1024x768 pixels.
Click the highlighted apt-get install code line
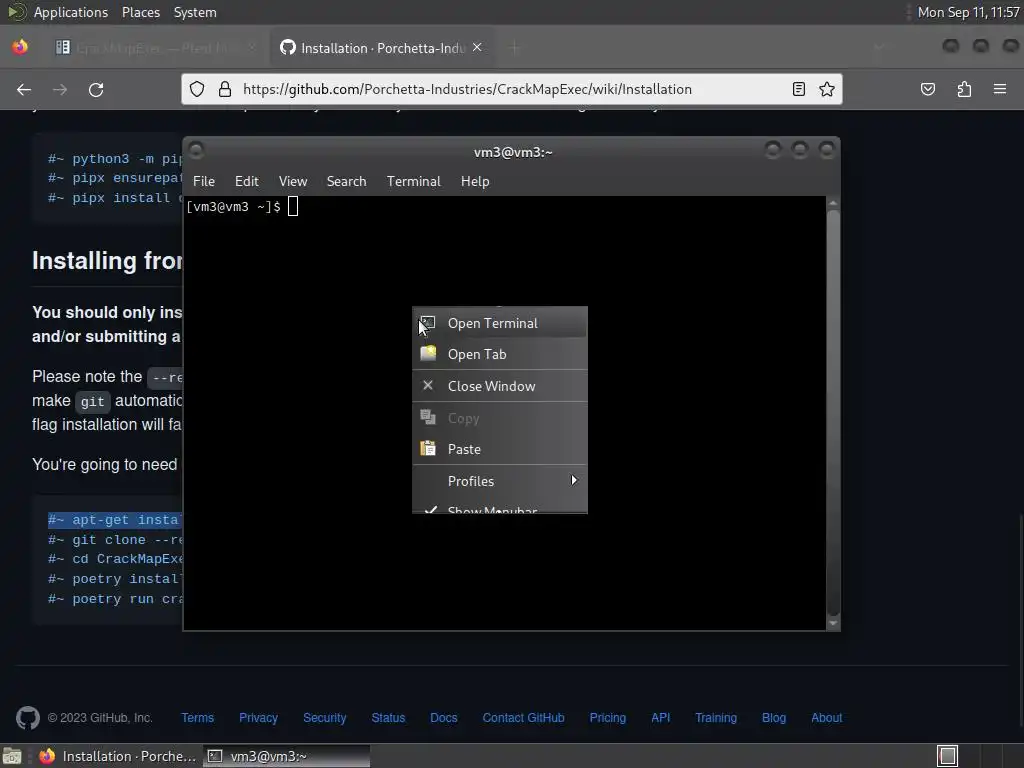(115, 520)
